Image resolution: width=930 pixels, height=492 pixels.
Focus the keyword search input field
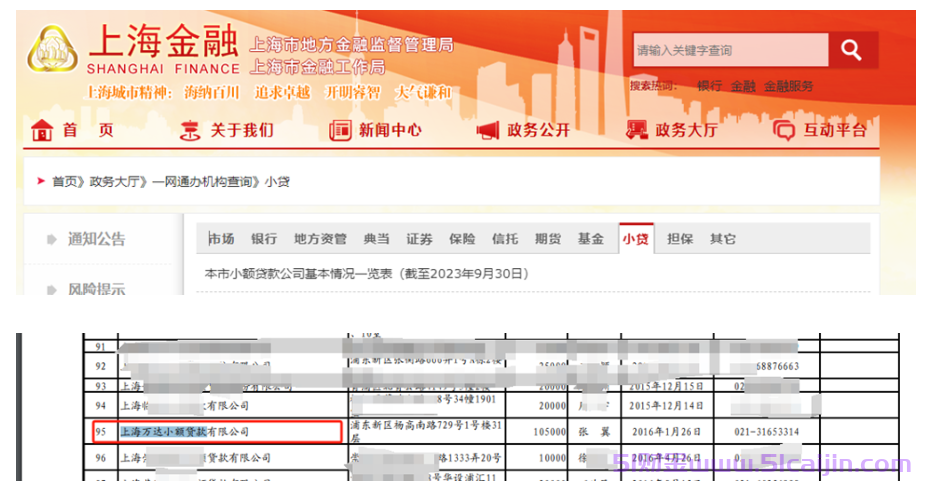point(731,50)
